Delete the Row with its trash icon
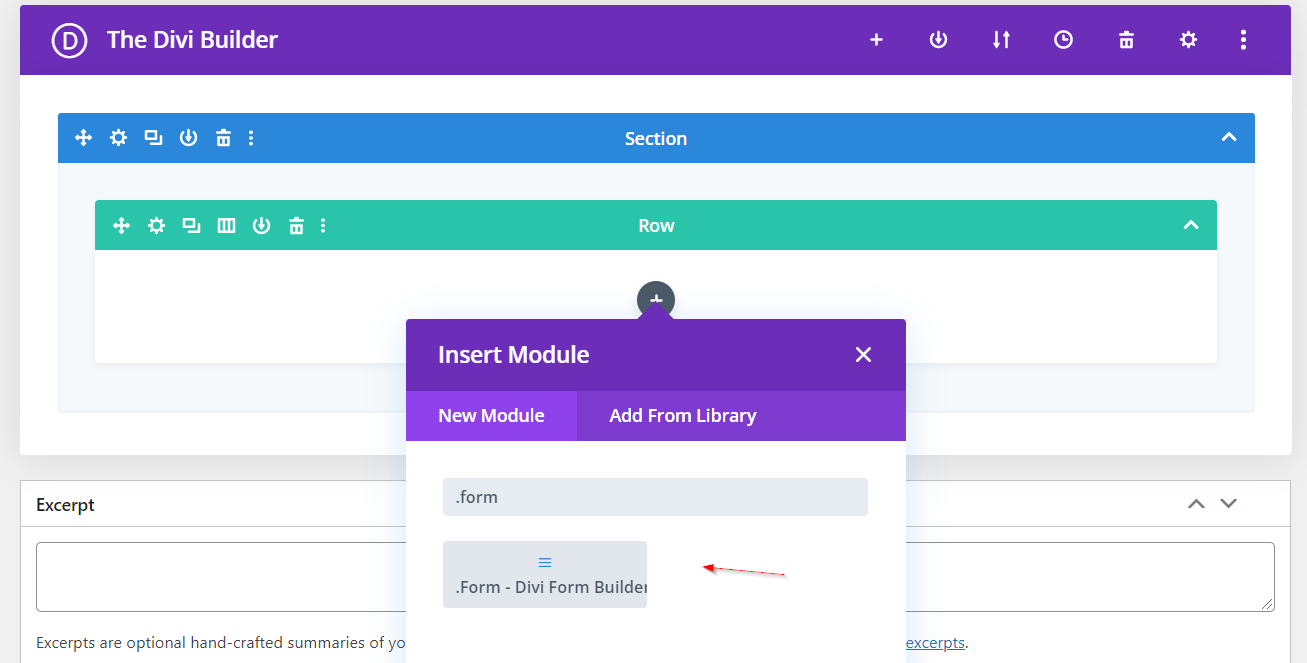The height and width of the screenshot is (663, 1307). coord(296,225)
